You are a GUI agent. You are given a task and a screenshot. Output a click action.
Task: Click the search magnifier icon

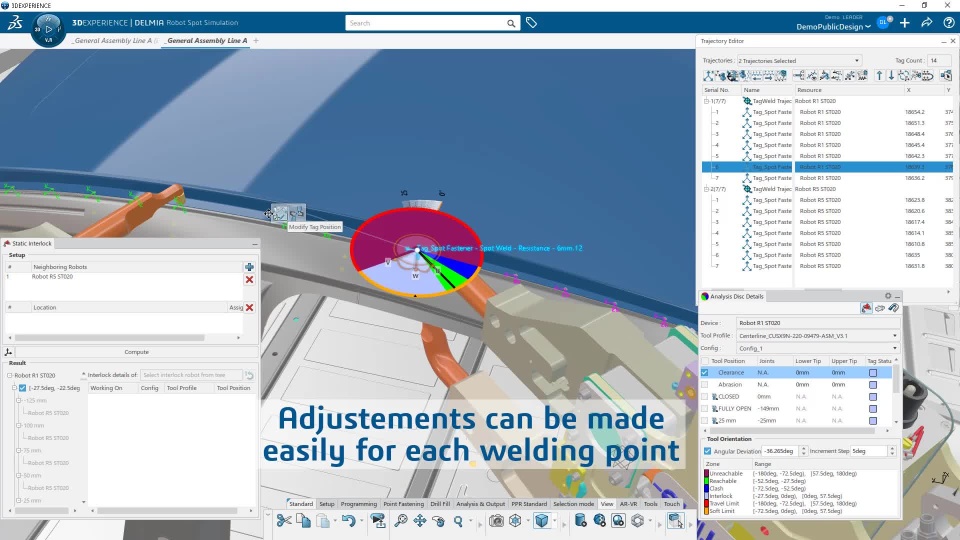511,23
